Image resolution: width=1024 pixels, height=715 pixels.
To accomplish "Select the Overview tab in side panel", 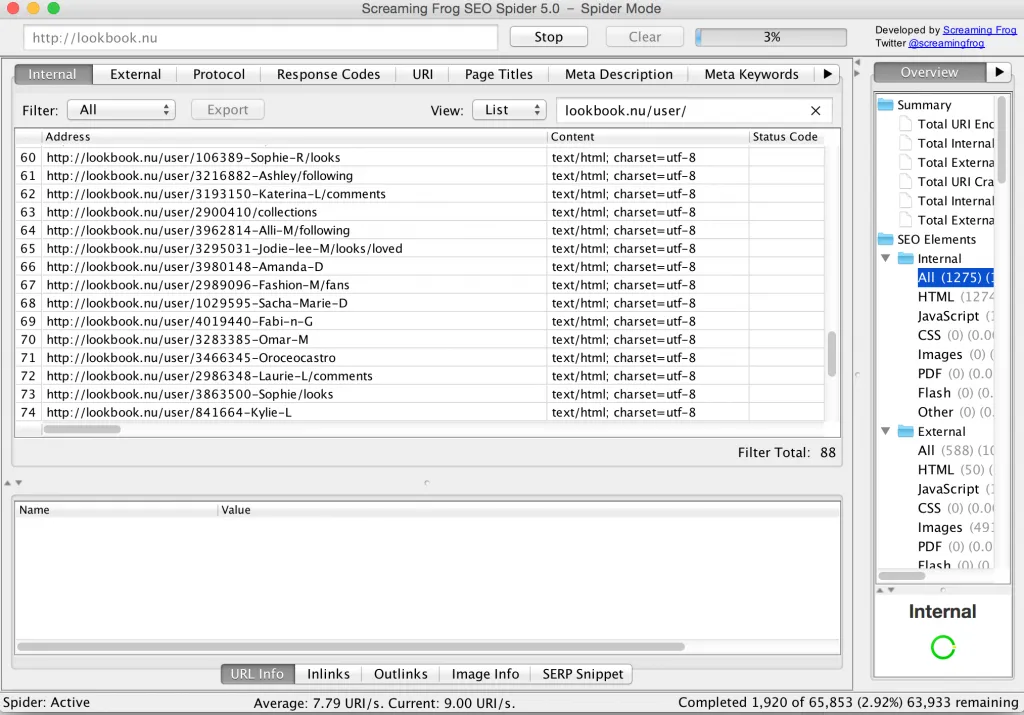I will [929, 72].
